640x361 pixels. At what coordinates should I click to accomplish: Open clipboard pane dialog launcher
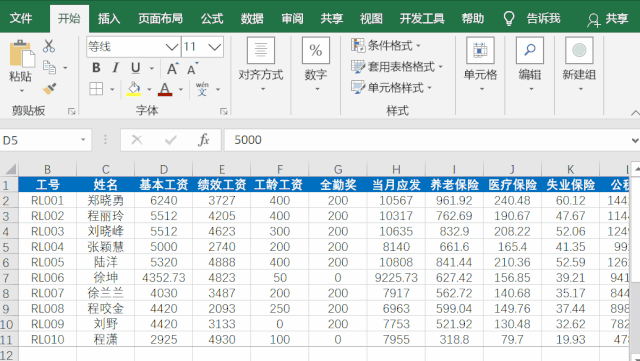[x=72, y=111]
